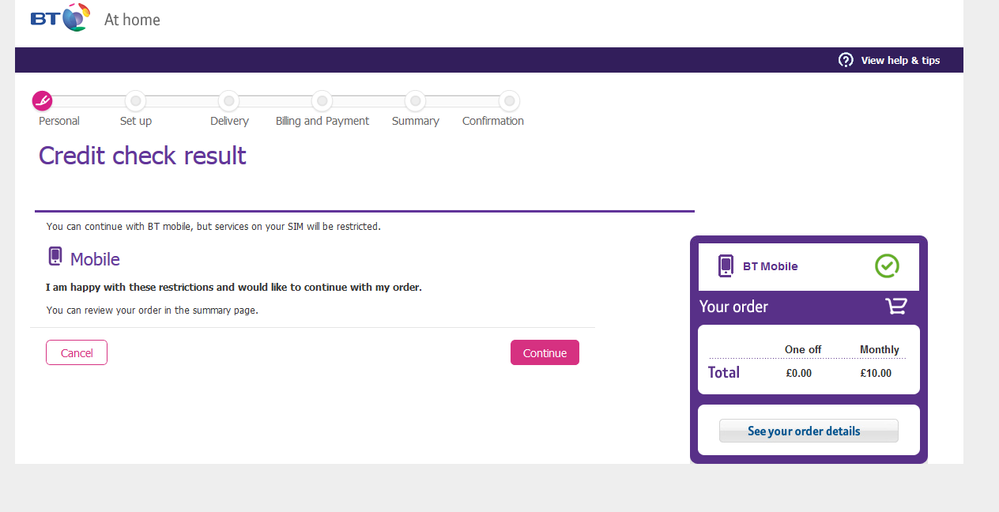Image resolution: width=999 pixels, height=512 pixels.
Task: Click the phone icon in the order panel
Action: [726, 266]
